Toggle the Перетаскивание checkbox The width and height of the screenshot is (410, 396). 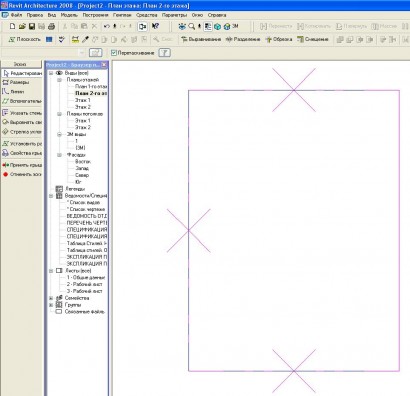tap(114, 53)
